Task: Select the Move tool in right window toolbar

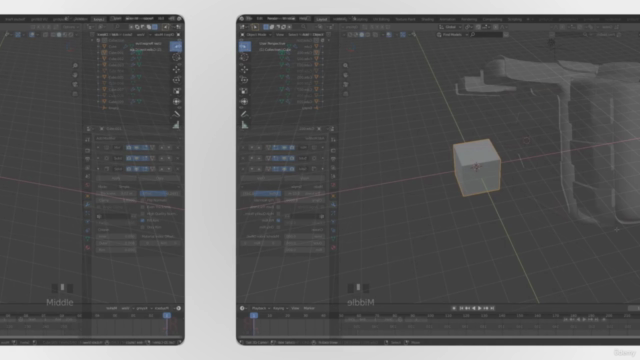Action: point(244,69)
